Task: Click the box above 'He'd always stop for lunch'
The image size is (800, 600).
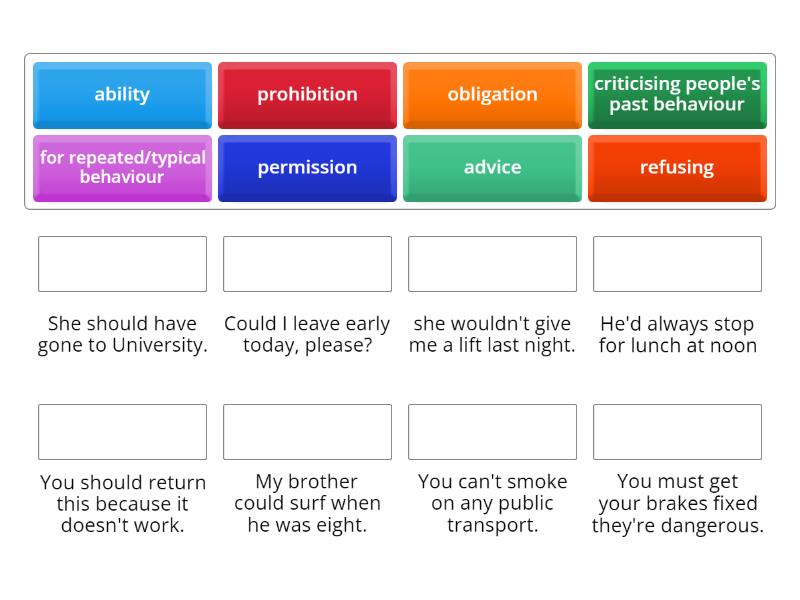Action: [677, 264]
